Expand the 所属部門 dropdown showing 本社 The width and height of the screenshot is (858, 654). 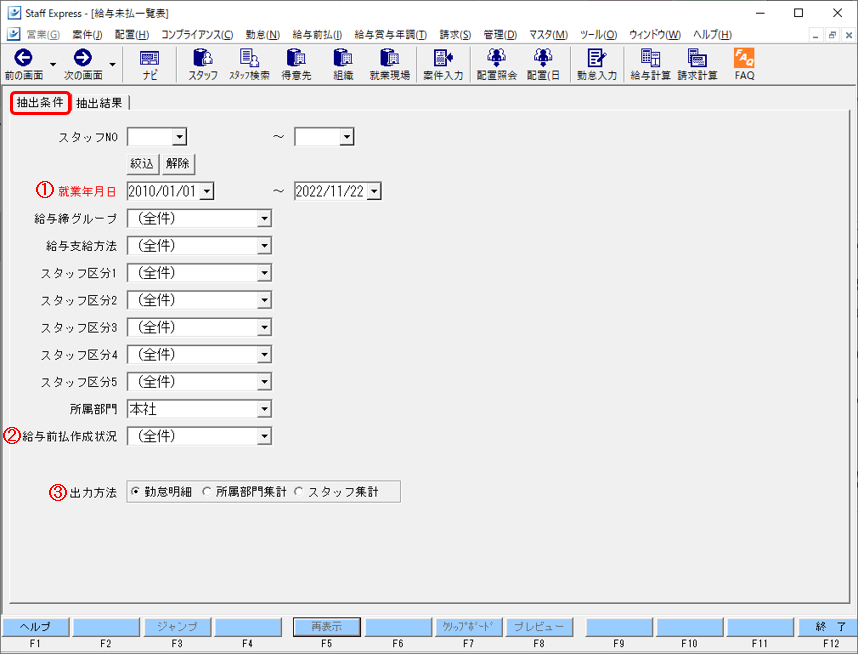coord(264,409)
